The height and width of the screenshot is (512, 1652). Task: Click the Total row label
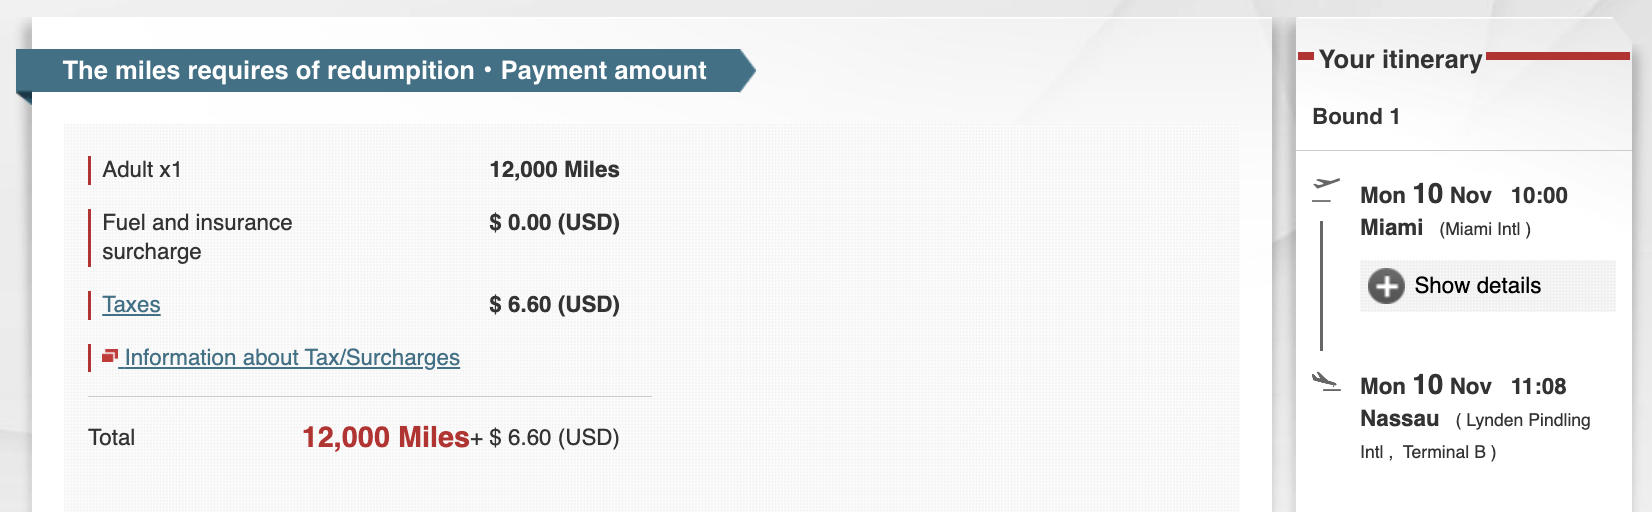[x=111, y=438]
